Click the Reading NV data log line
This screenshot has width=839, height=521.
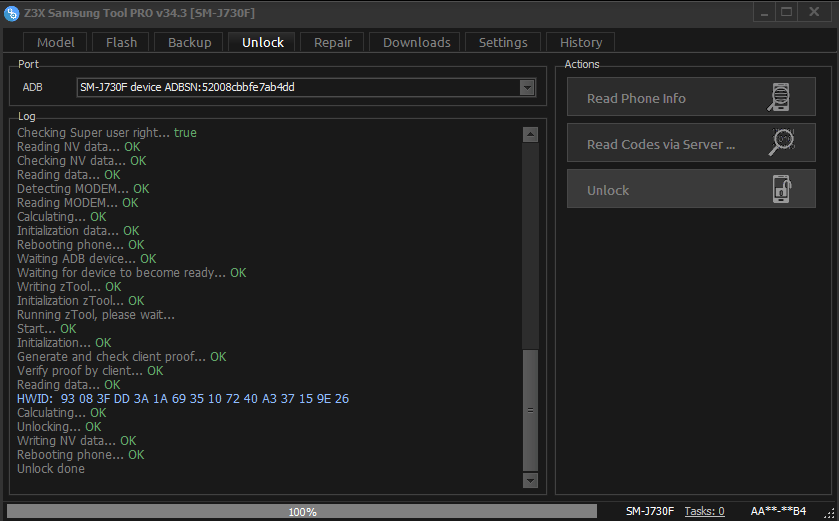(x=79, y=147)
